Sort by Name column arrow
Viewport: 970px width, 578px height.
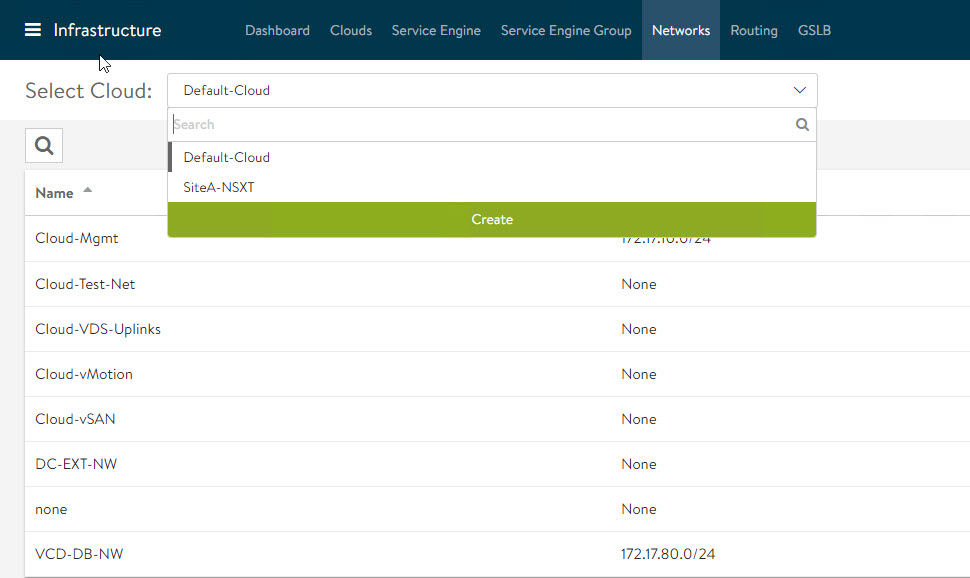tap(88, 191)
